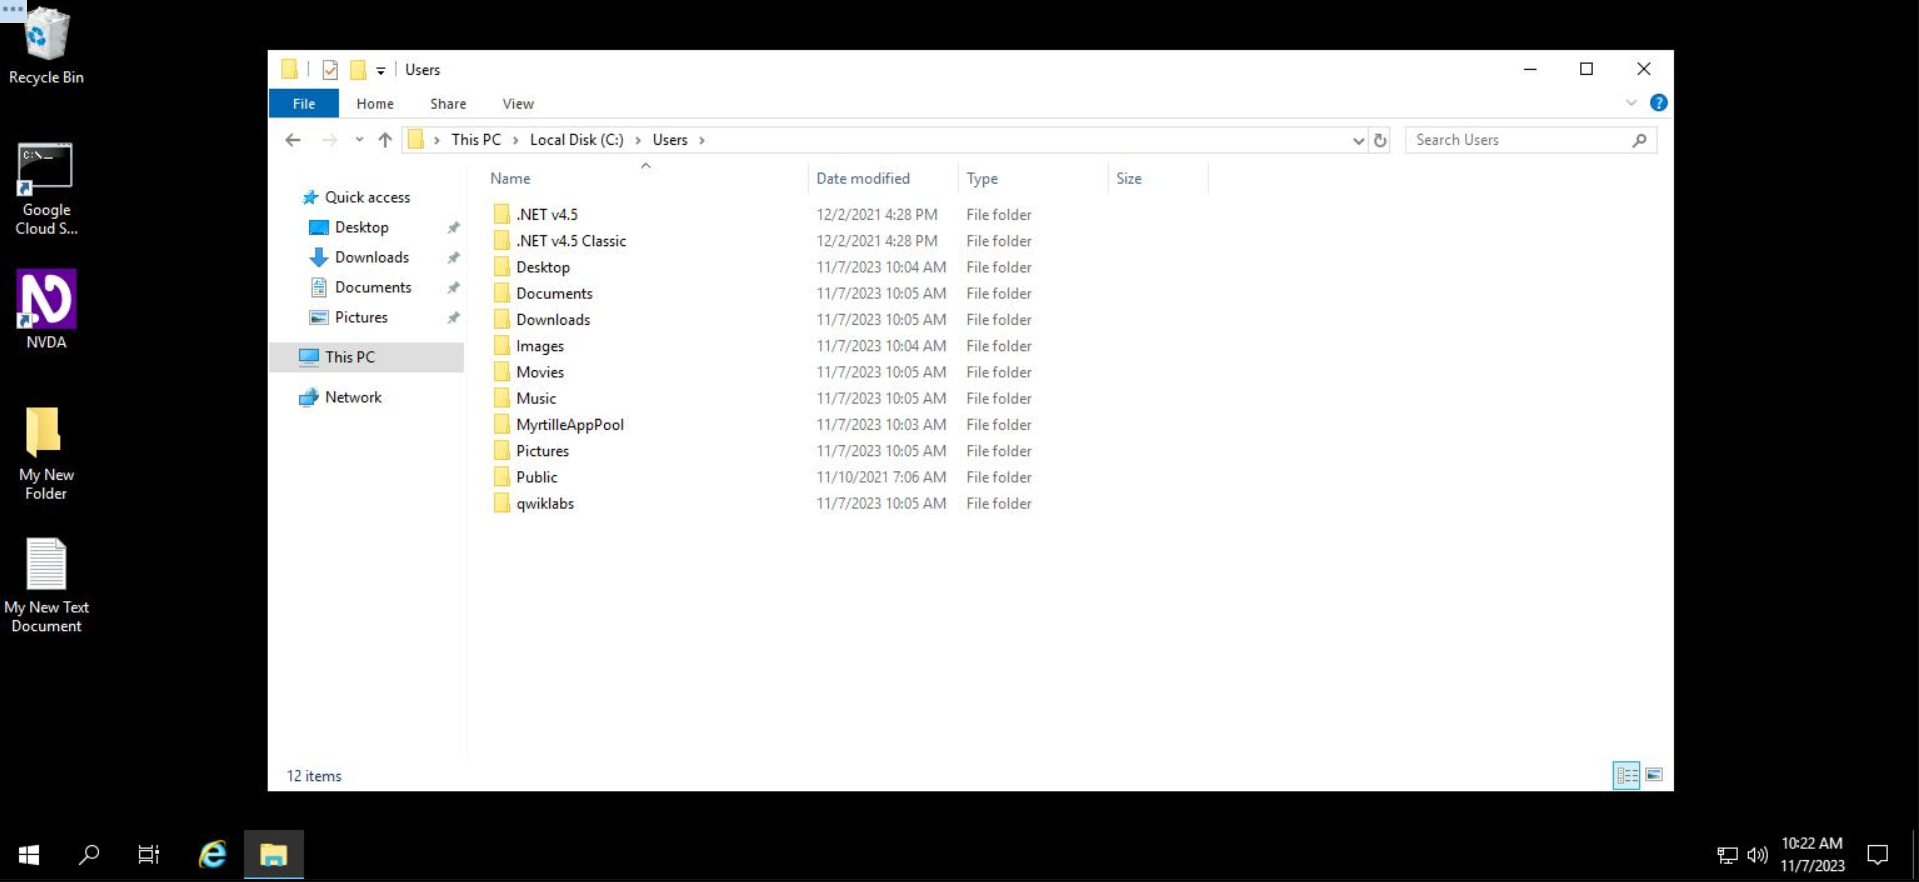1919x882 pixels.
Task: Open the File ribbon tab
Action: tap(304, 104)
